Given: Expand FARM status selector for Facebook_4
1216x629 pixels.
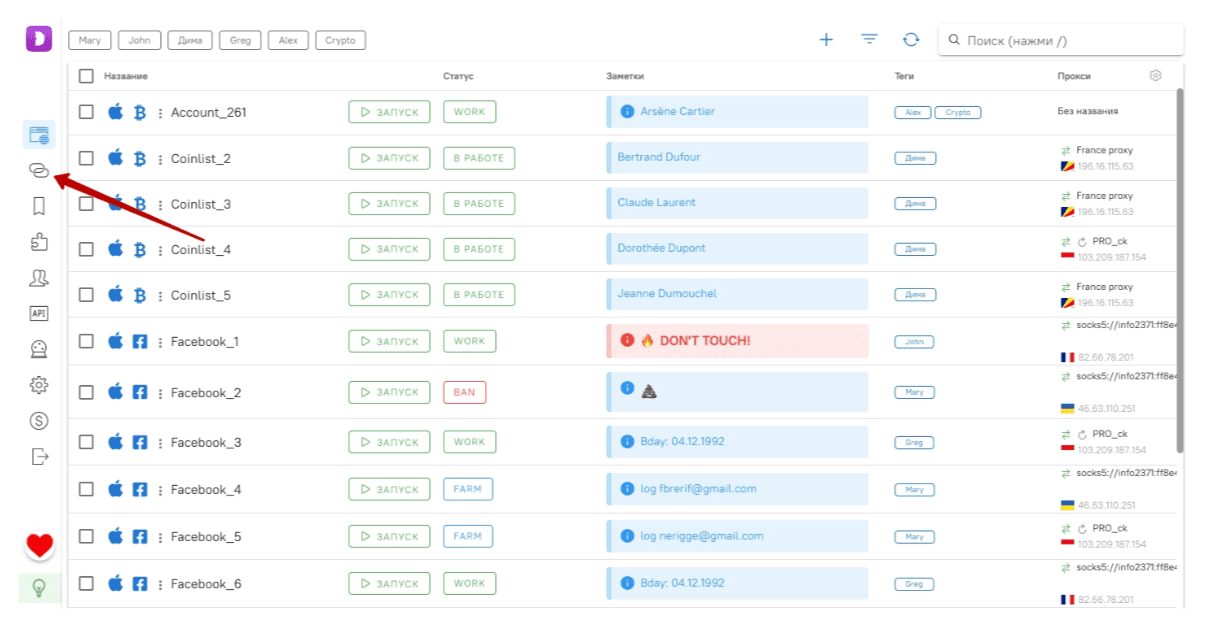Looking at the screenshot, I should [467, 489].
